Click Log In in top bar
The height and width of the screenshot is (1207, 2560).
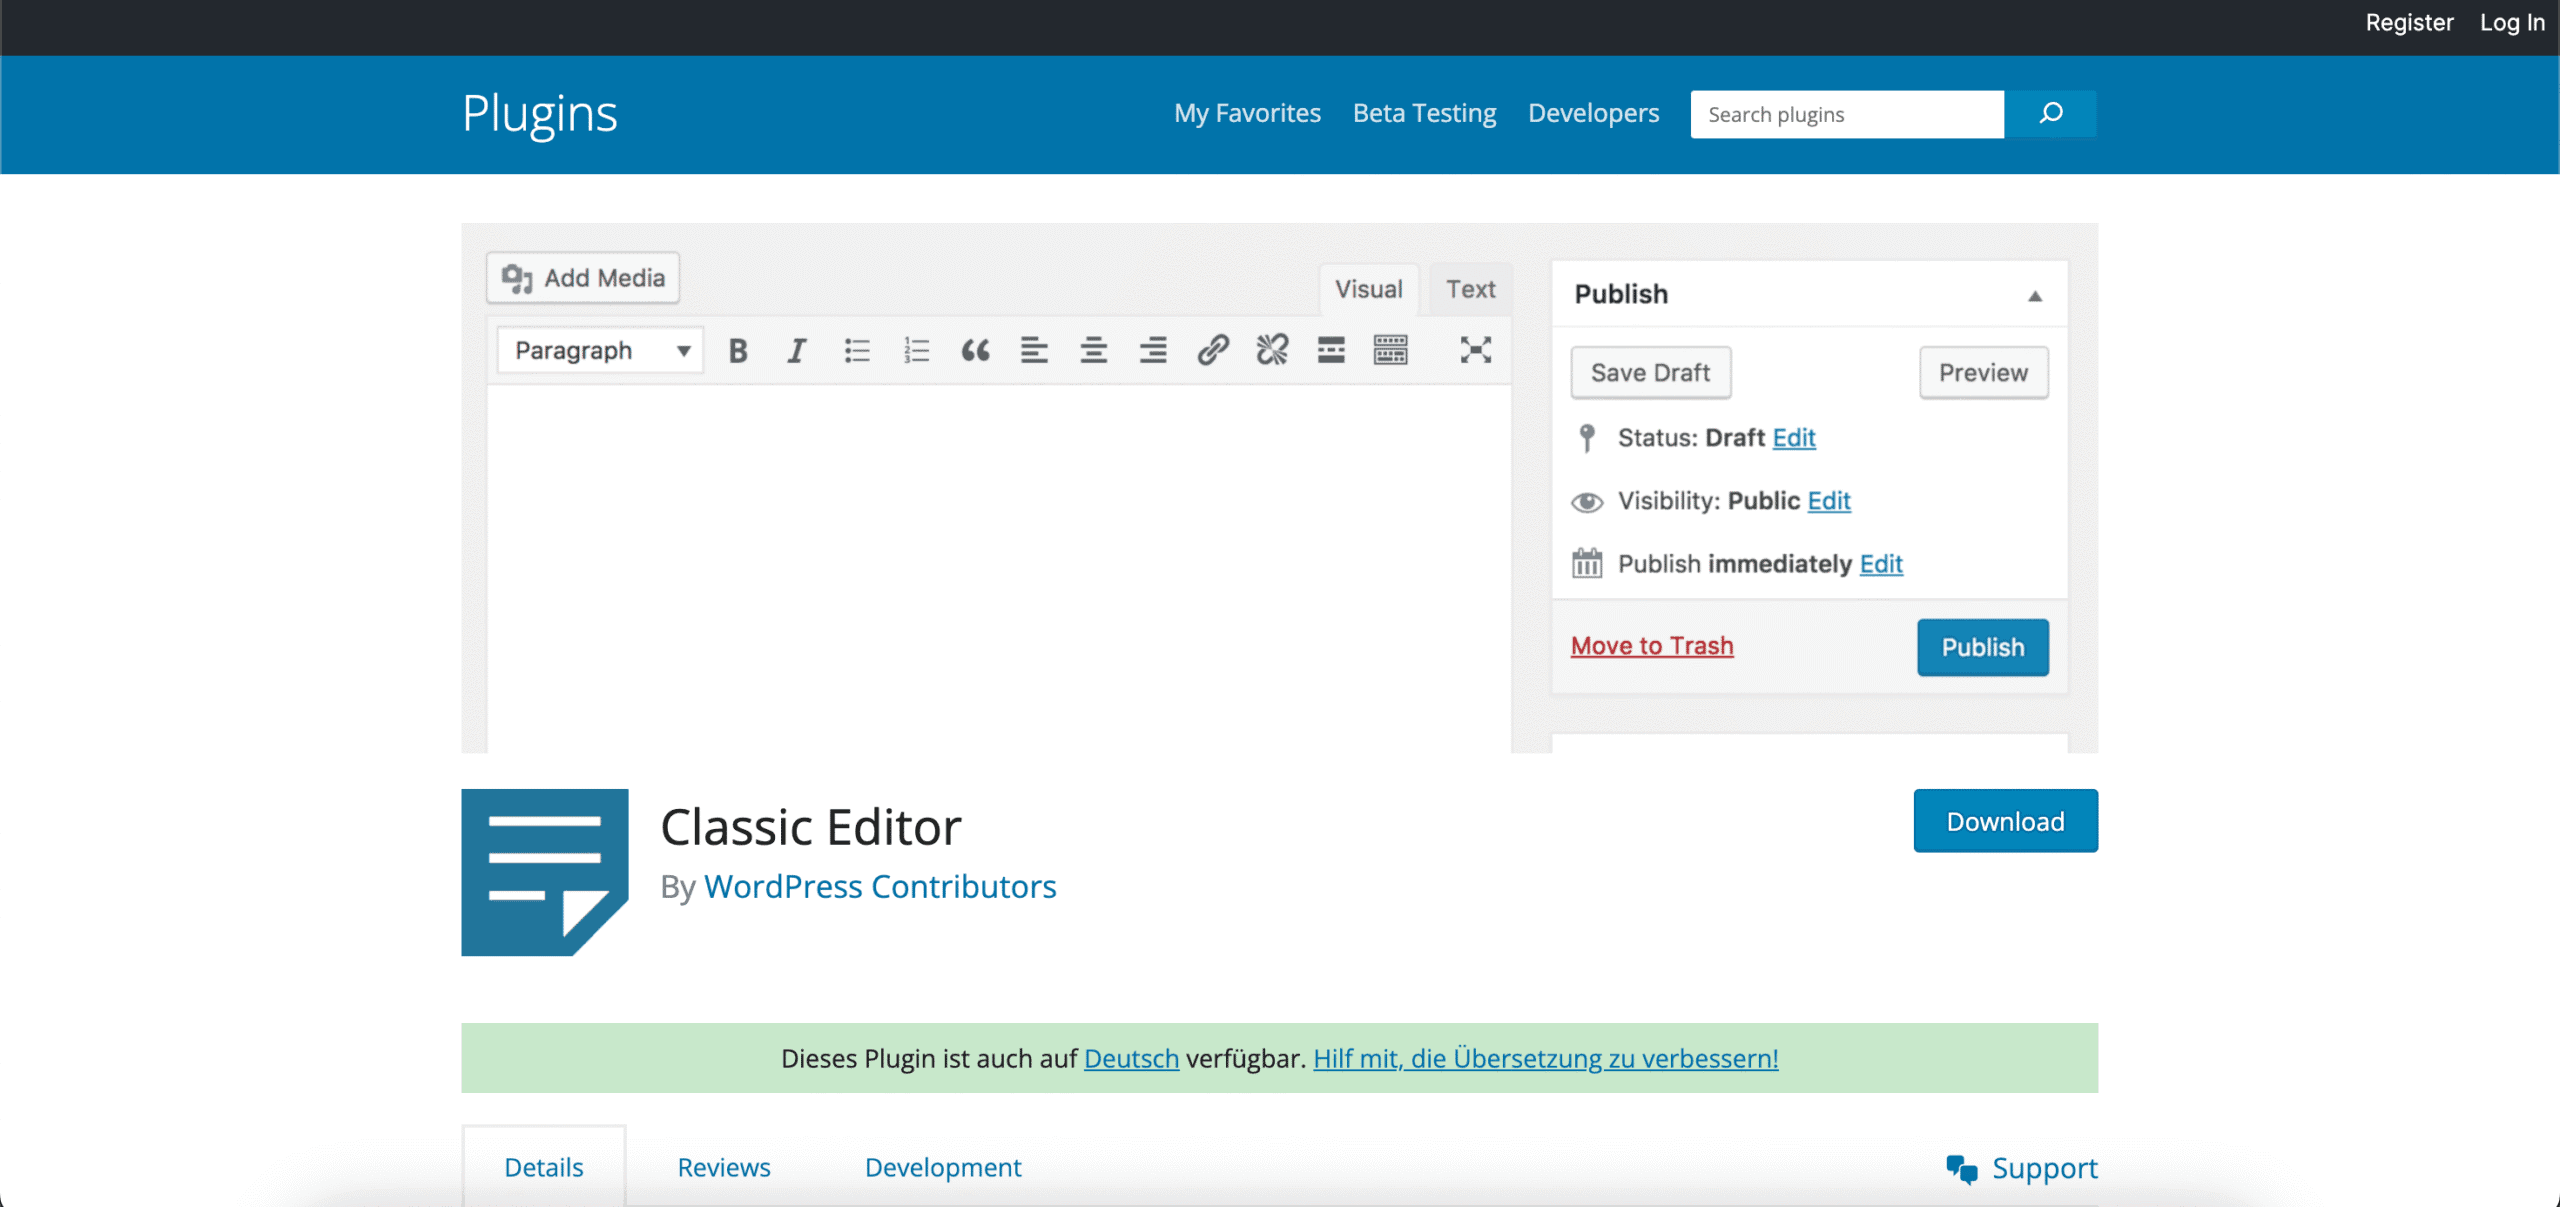click(2512, 22)
